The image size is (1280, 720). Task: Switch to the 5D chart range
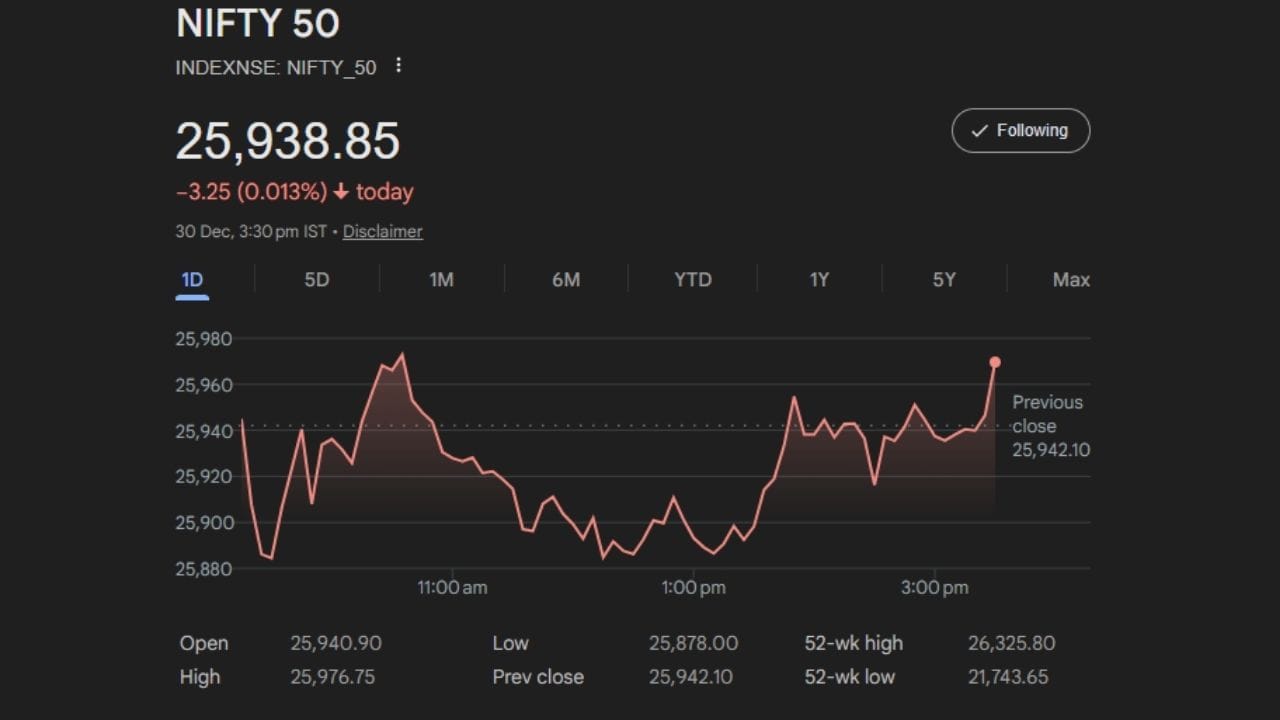tap(316, 280)
